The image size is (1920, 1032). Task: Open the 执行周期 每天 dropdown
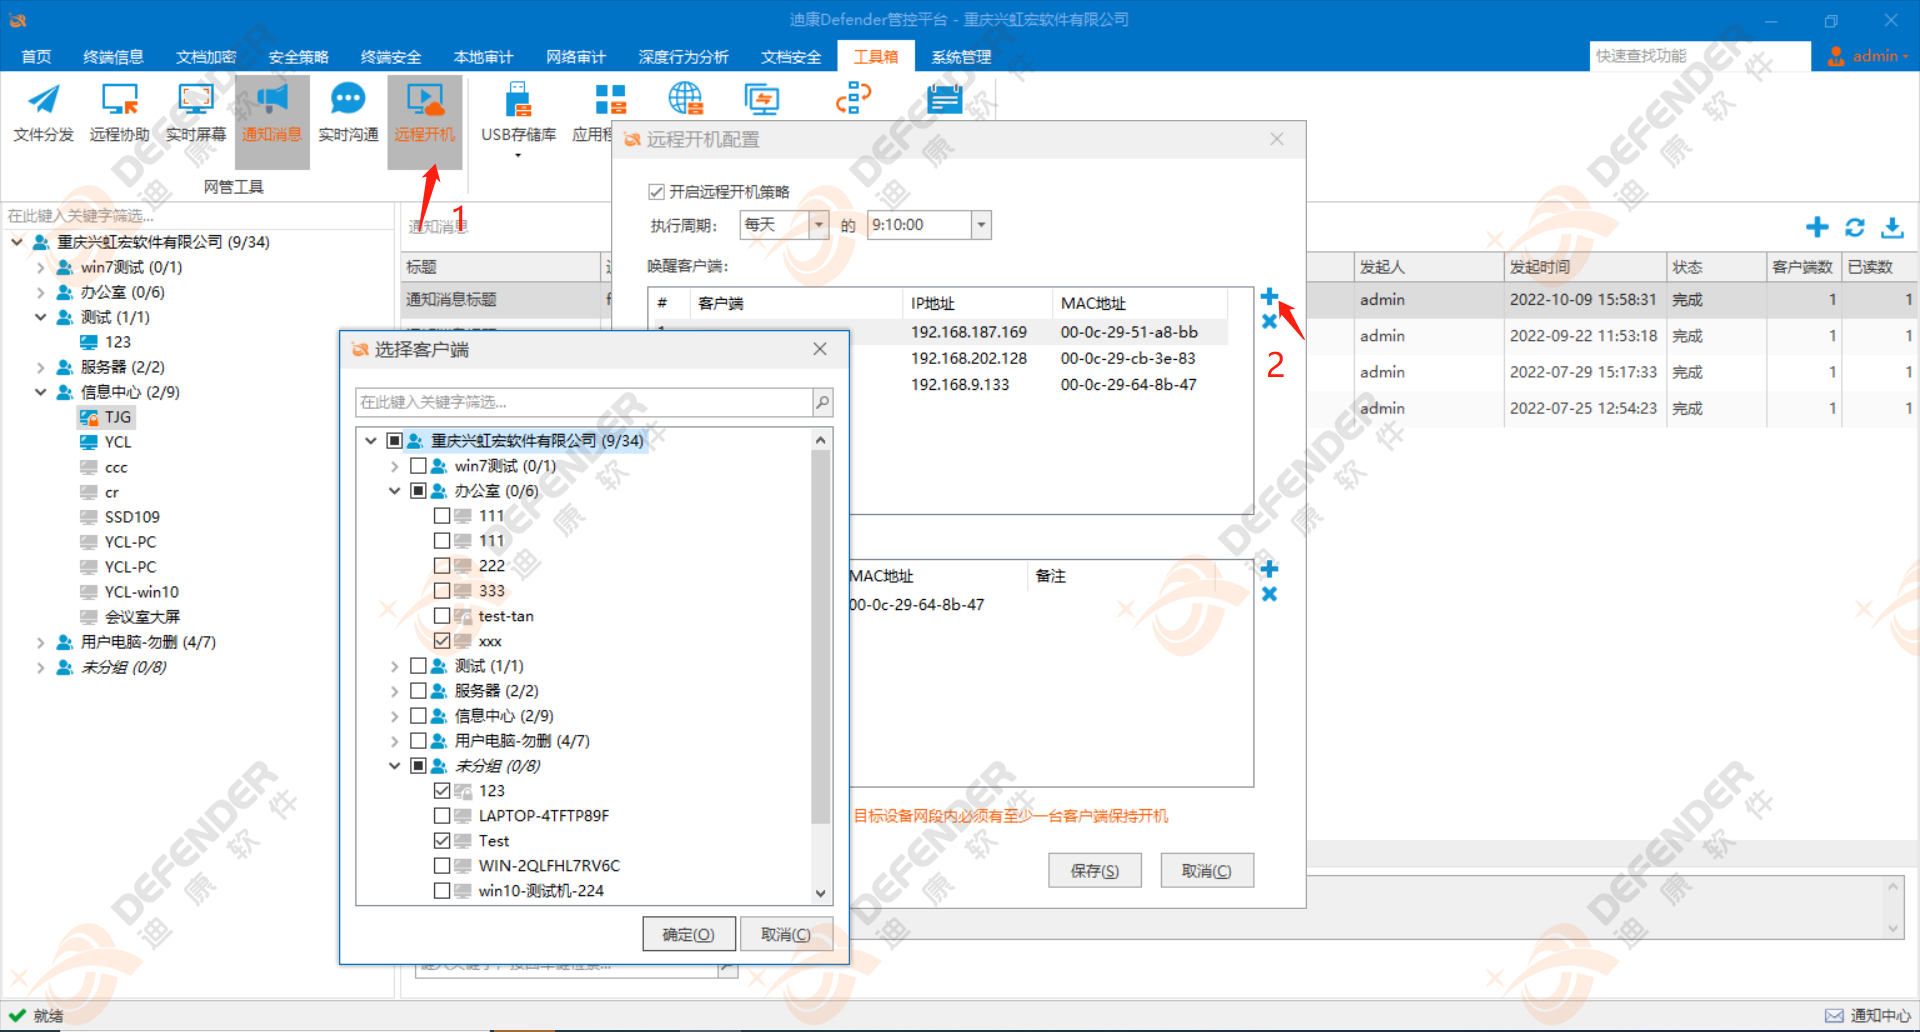tap(819, 225)
